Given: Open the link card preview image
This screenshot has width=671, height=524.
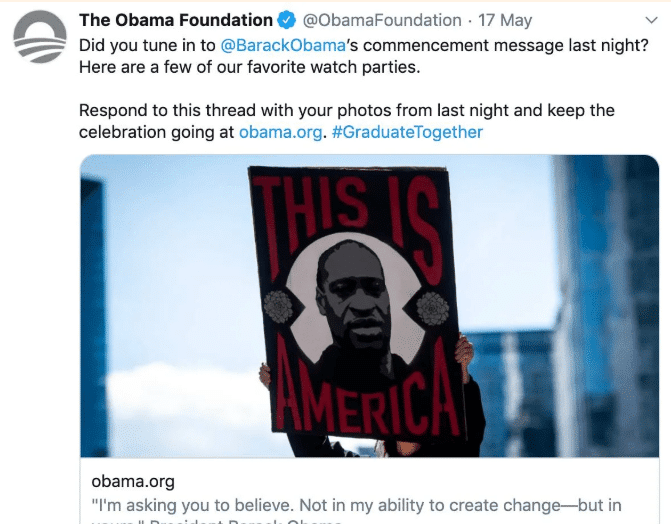Looking at the screenshot, I should (369, 306).
